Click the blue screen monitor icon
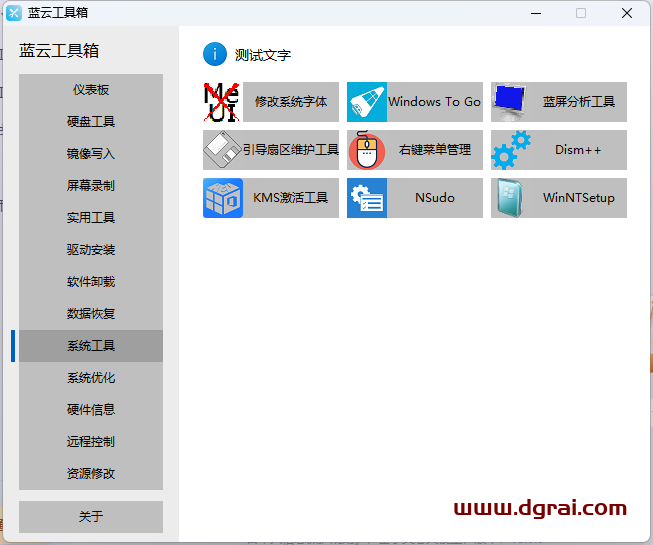 511,102
